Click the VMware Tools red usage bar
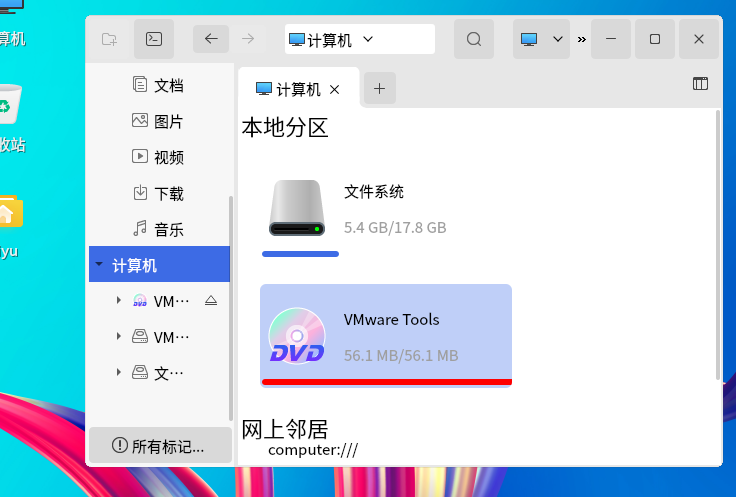Viewport: 736px width, 497px height. coord(387,382)
